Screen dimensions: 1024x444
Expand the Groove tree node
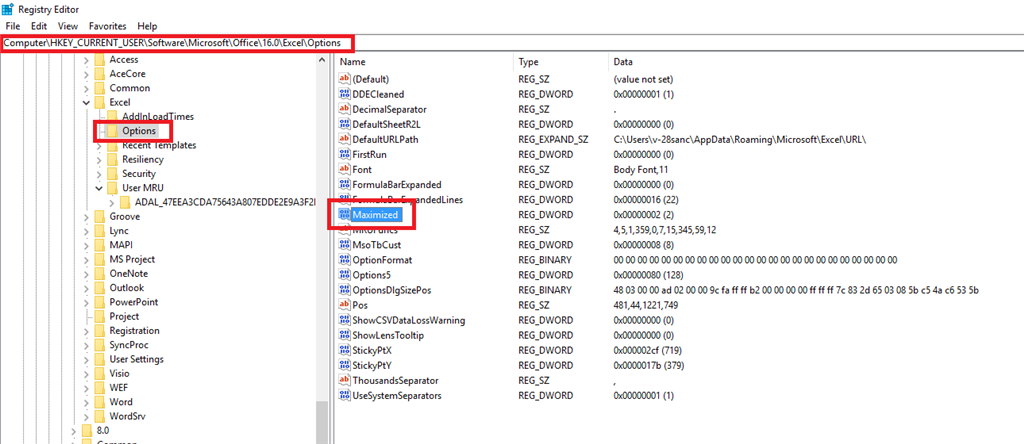pos(86,217)
